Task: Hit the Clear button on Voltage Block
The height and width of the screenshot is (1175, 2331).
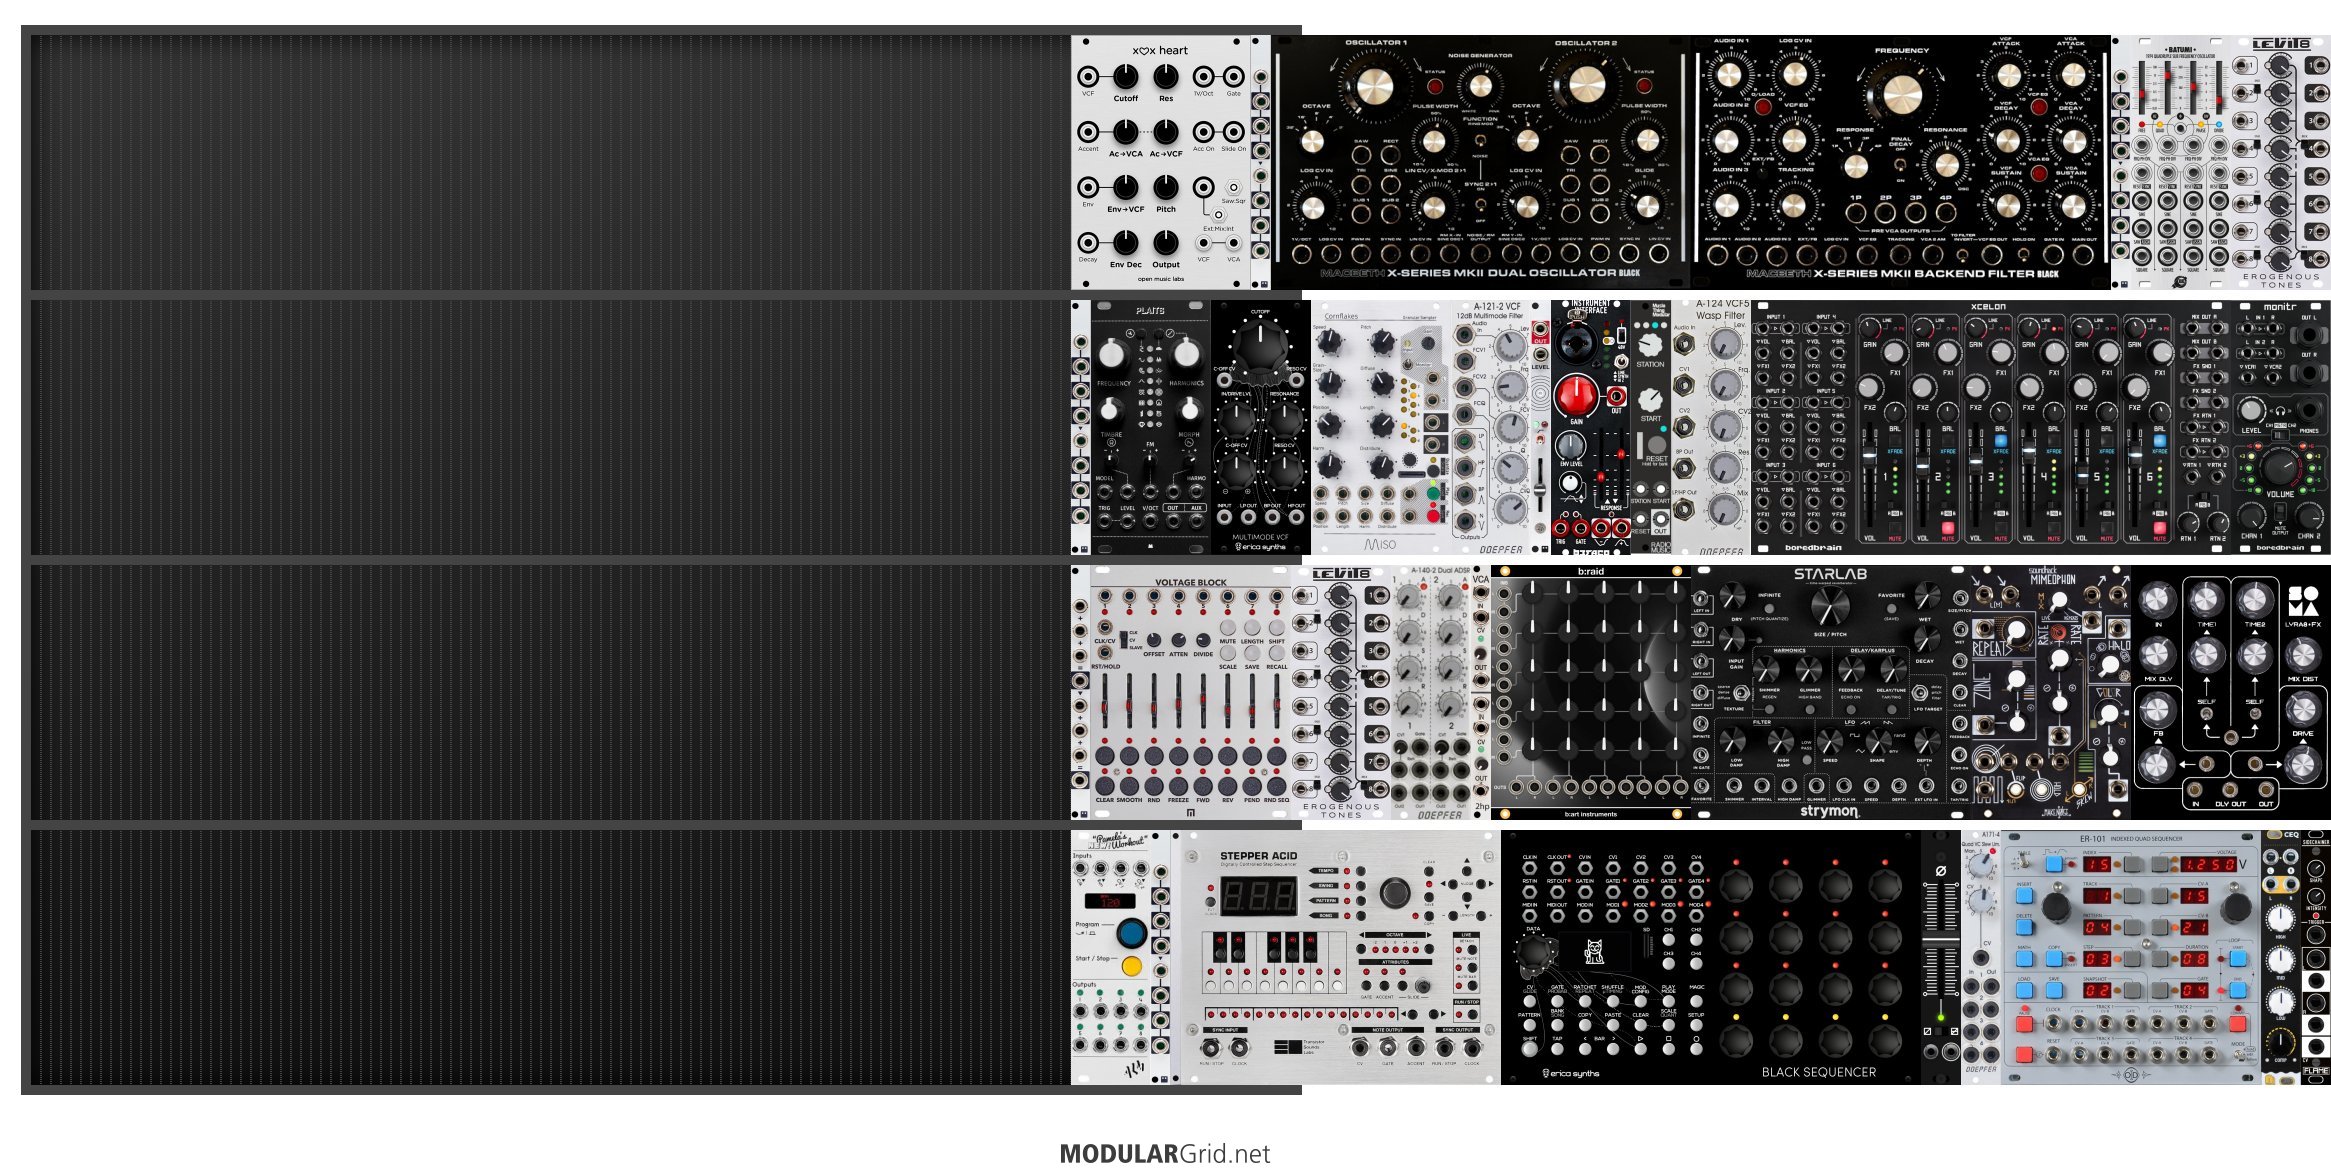Action: coord(1105,784)
